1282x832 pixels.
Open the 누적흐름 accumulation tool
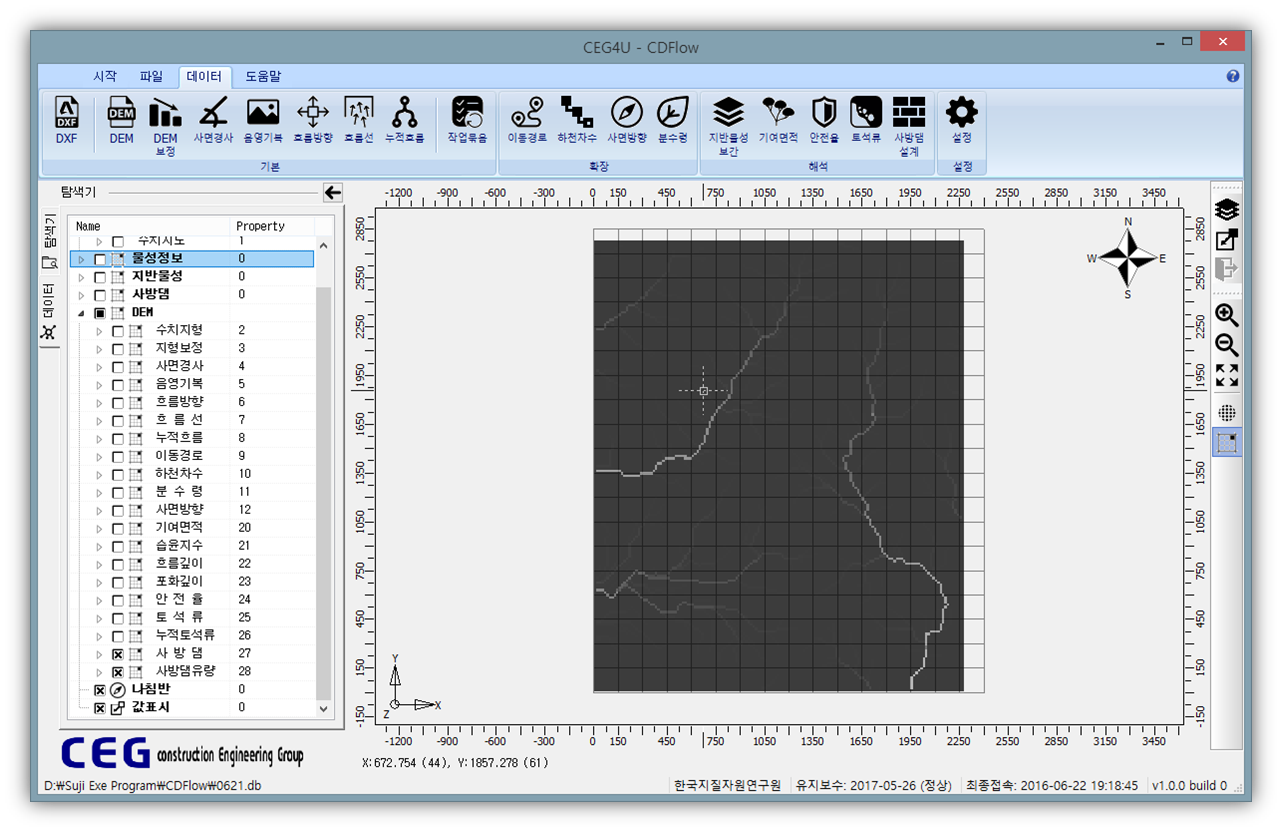405,120
